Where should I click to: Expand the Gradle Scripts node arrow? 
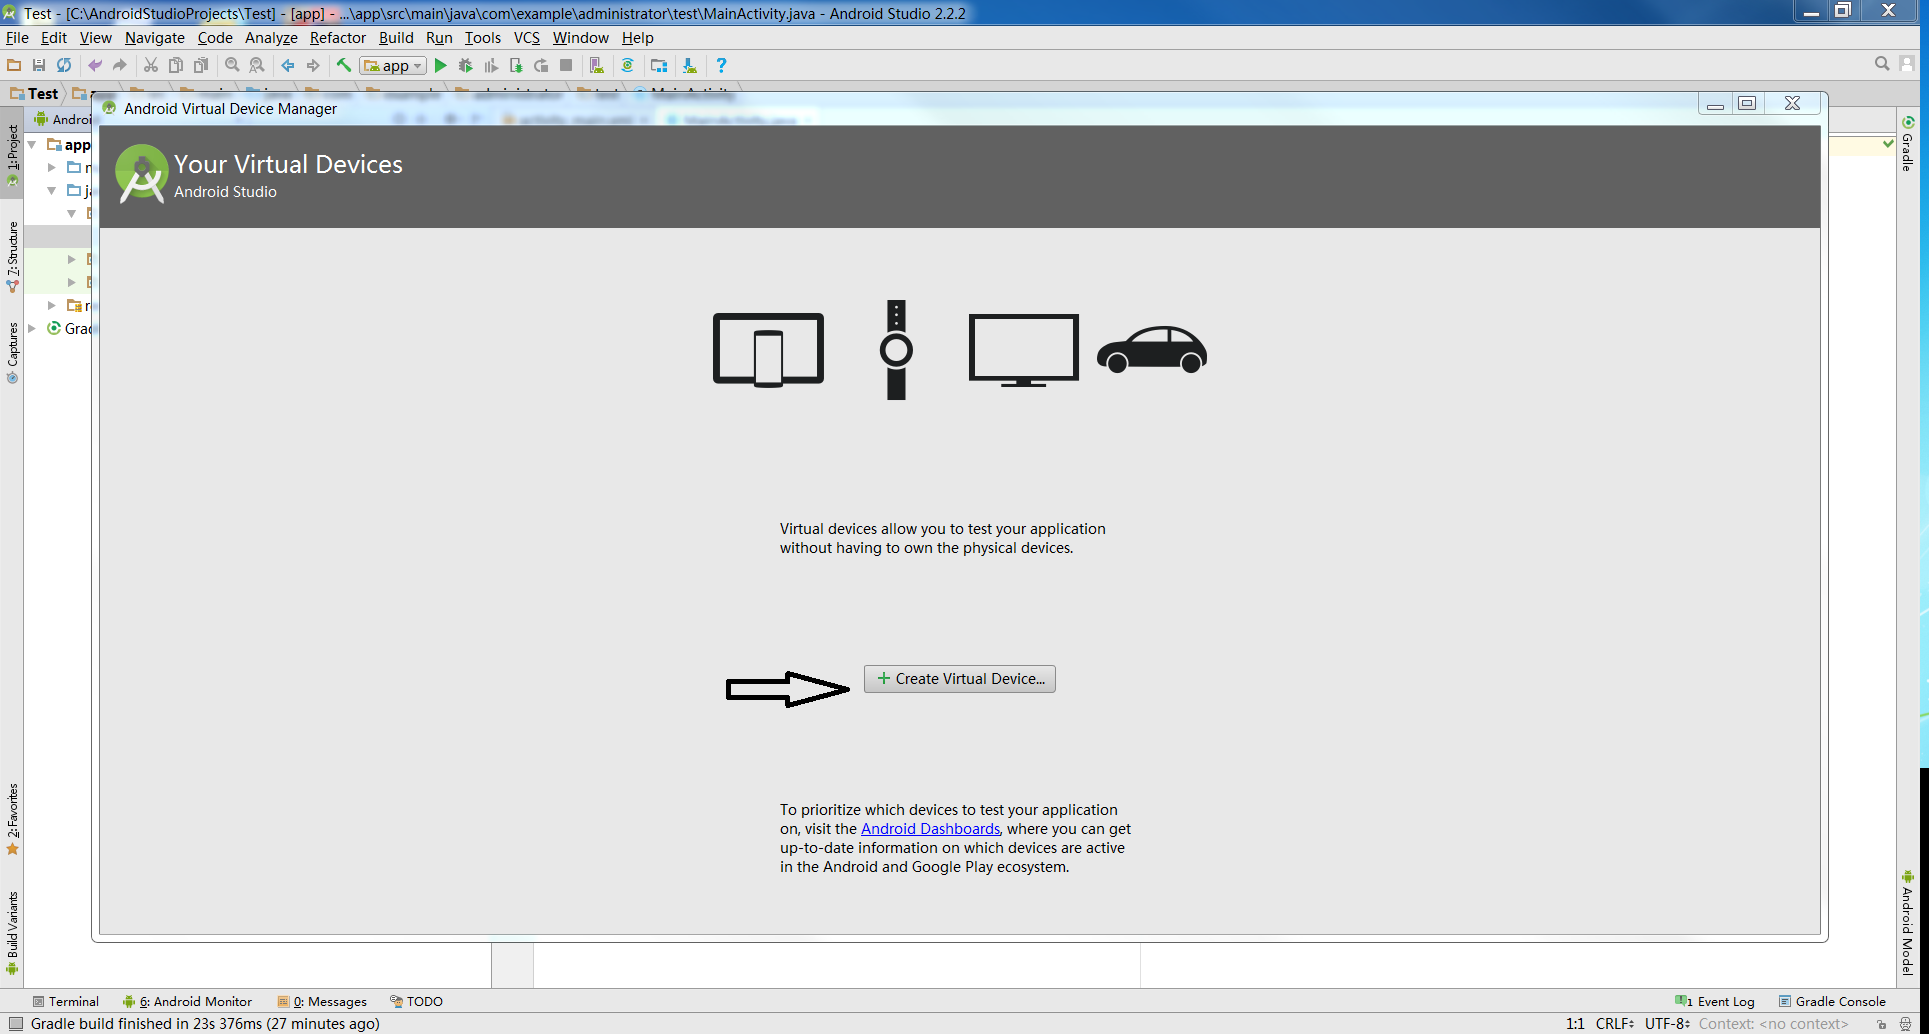(x=33, y=329)
